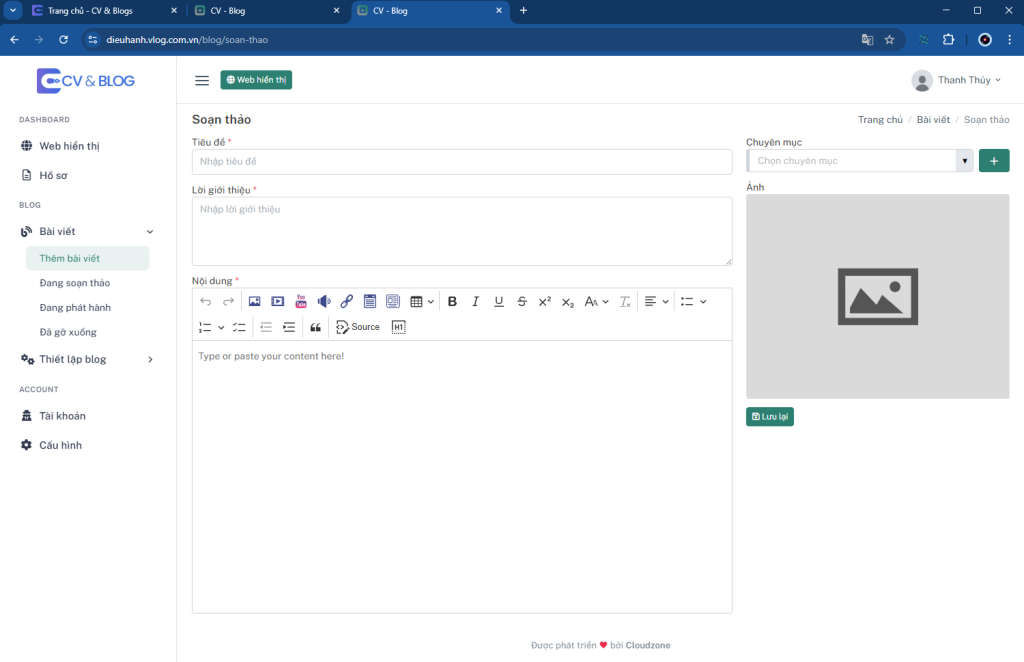Screen dimensions: 1024x662
Task: Insert a block quote
Action: [x=316, y=327]
